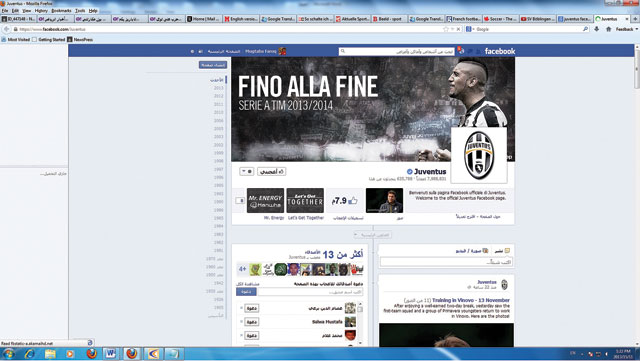Switch to the Soccer browser tab
Image resolution: width=640 pixels, height=361 pixels.
point(501,19)
